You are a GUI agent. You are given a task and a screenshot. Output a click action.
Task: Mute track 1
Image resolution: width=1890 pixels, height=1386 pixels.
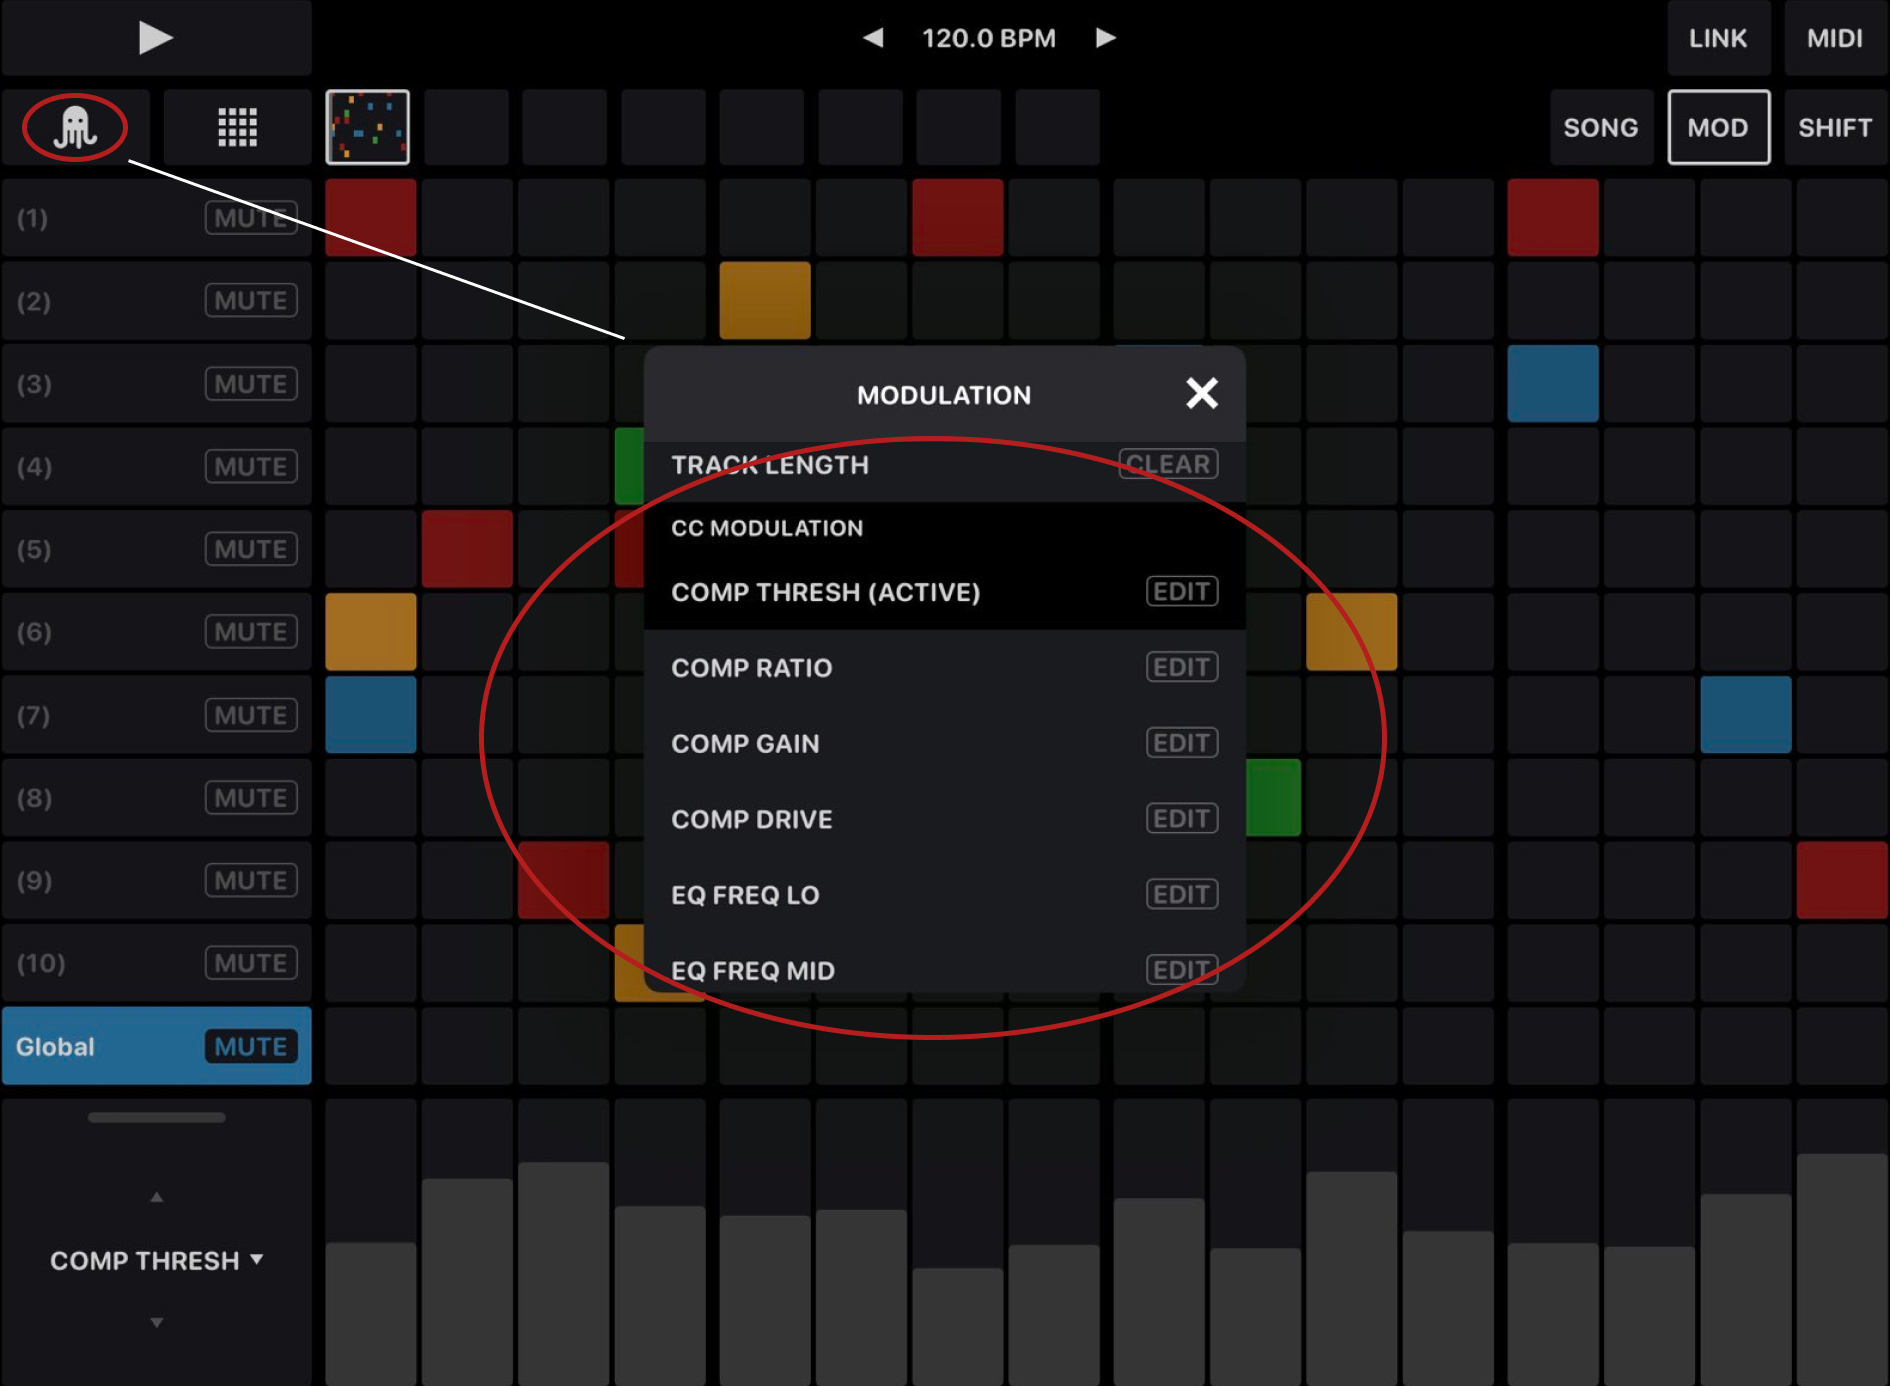point(251,218)
